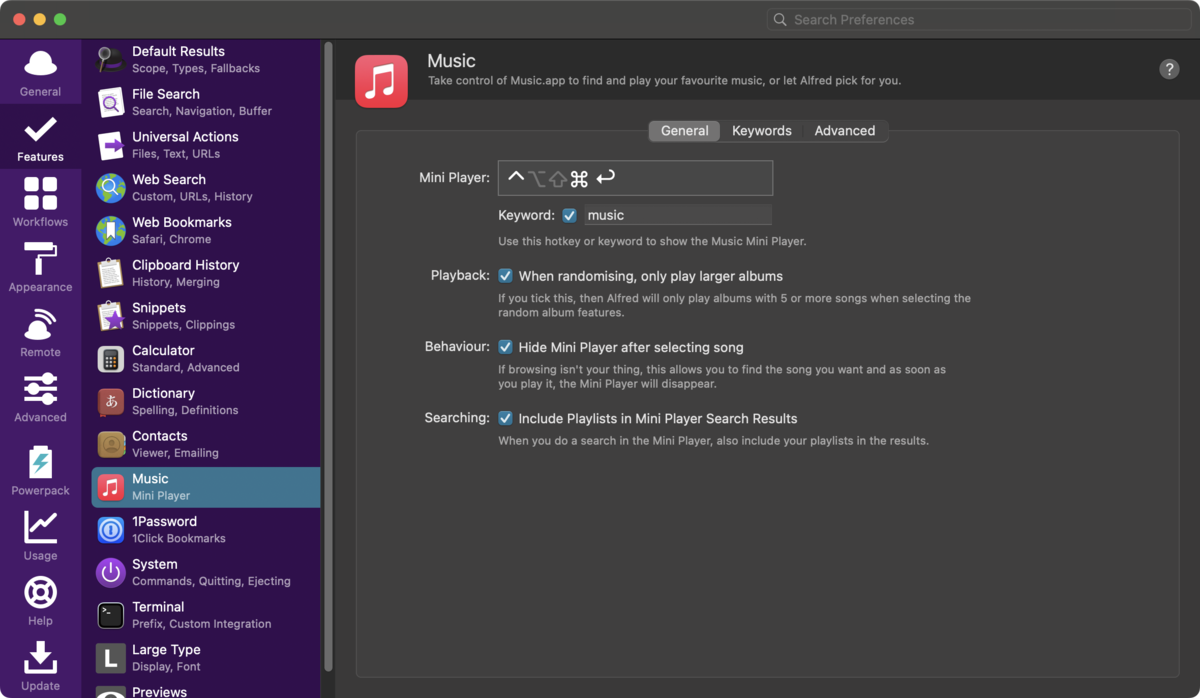Select Web Search feature icon
This screenshot has width=1200, height=698.
[110, 188]
